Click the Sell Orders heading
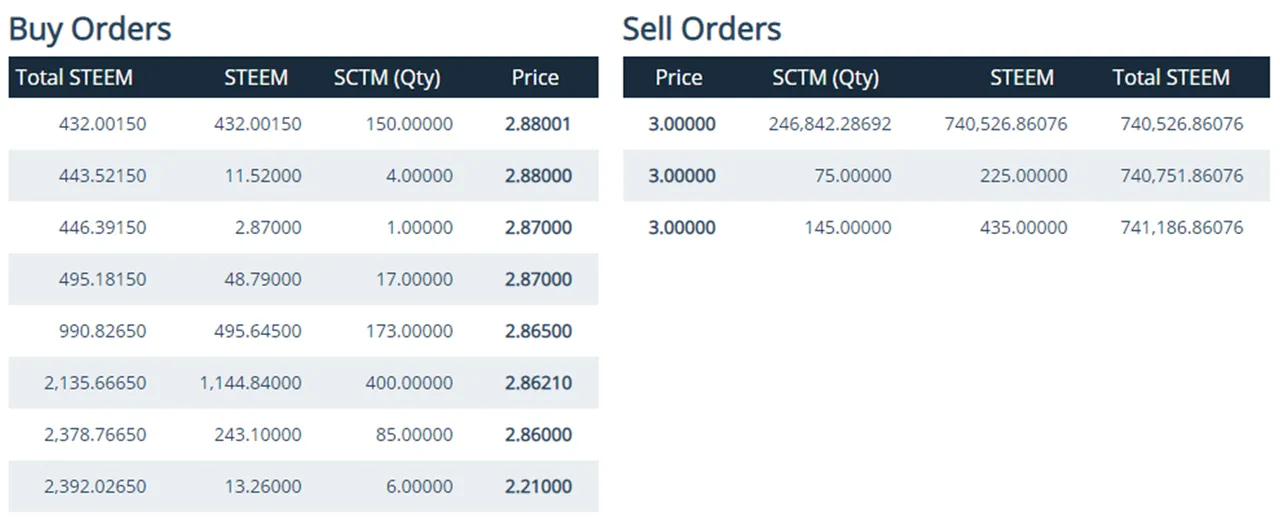Screen dimensions: 1280x528 (702, 28)
